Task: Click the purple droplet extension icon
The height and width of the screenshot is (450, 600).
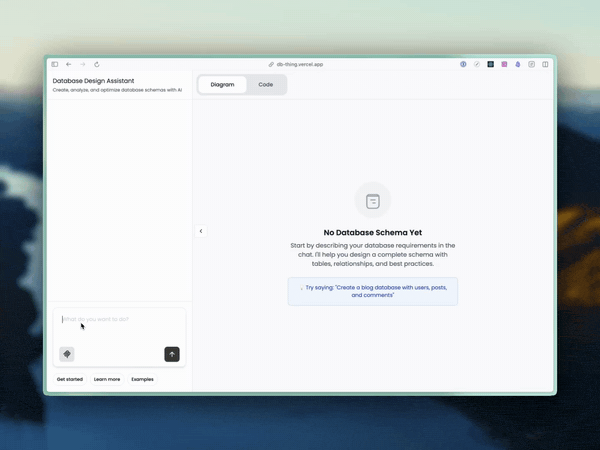Action: click(518, 64)
